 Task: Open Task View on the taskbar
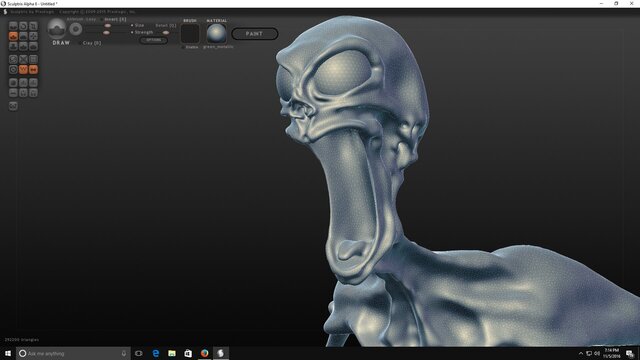pyautogui.click(x=139, y=353)
